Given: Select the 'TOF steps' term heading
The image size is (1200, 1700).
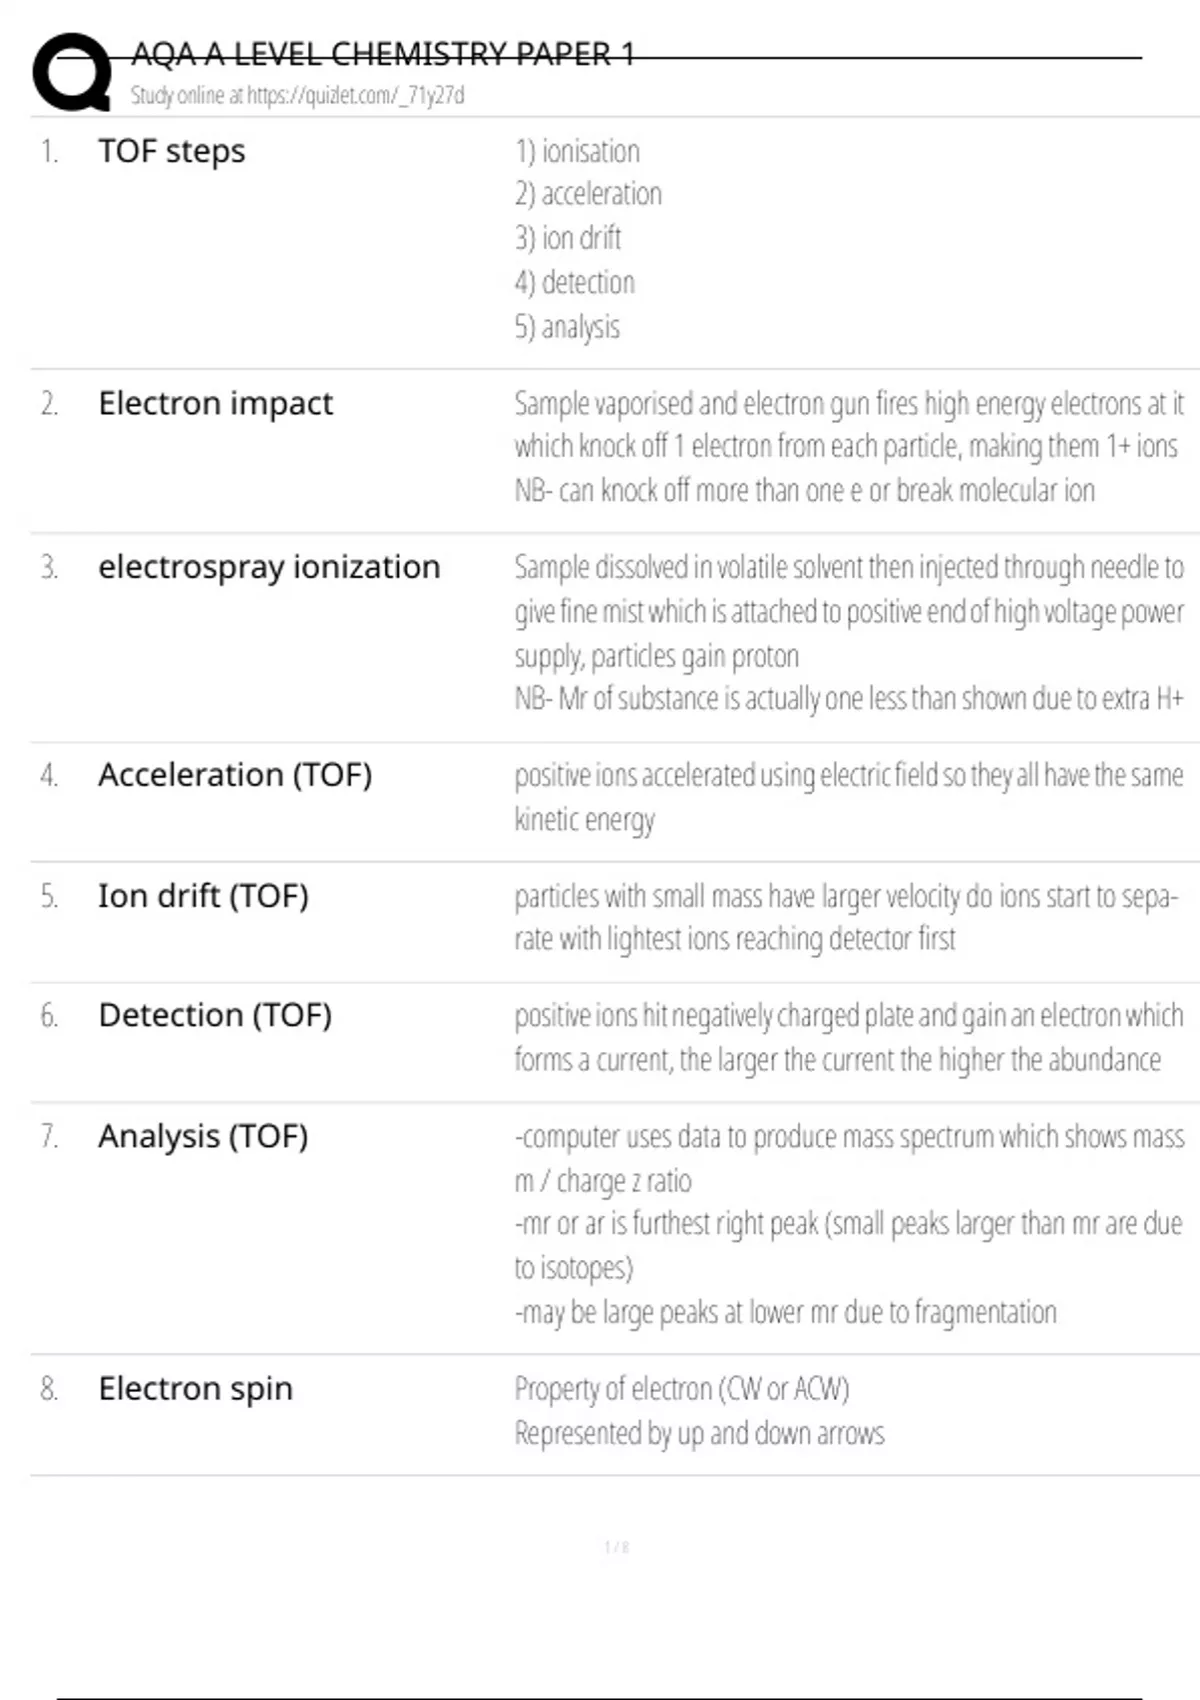Looking at the screenshot, I should pos(171,151).
